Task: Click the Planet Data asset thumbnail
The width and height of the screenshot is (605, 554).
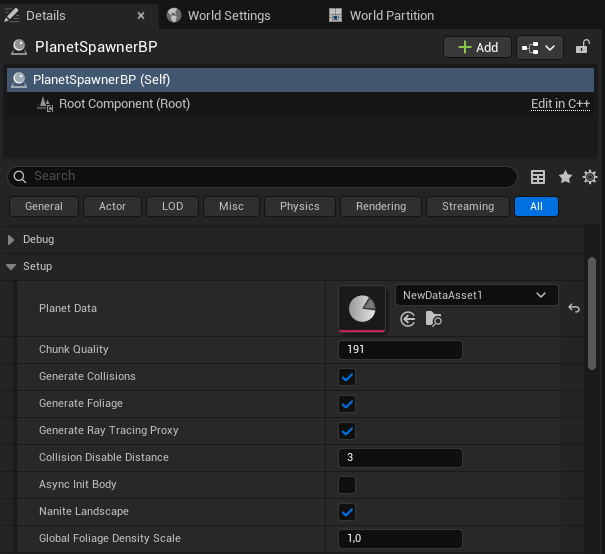Action: coord(362,309)
